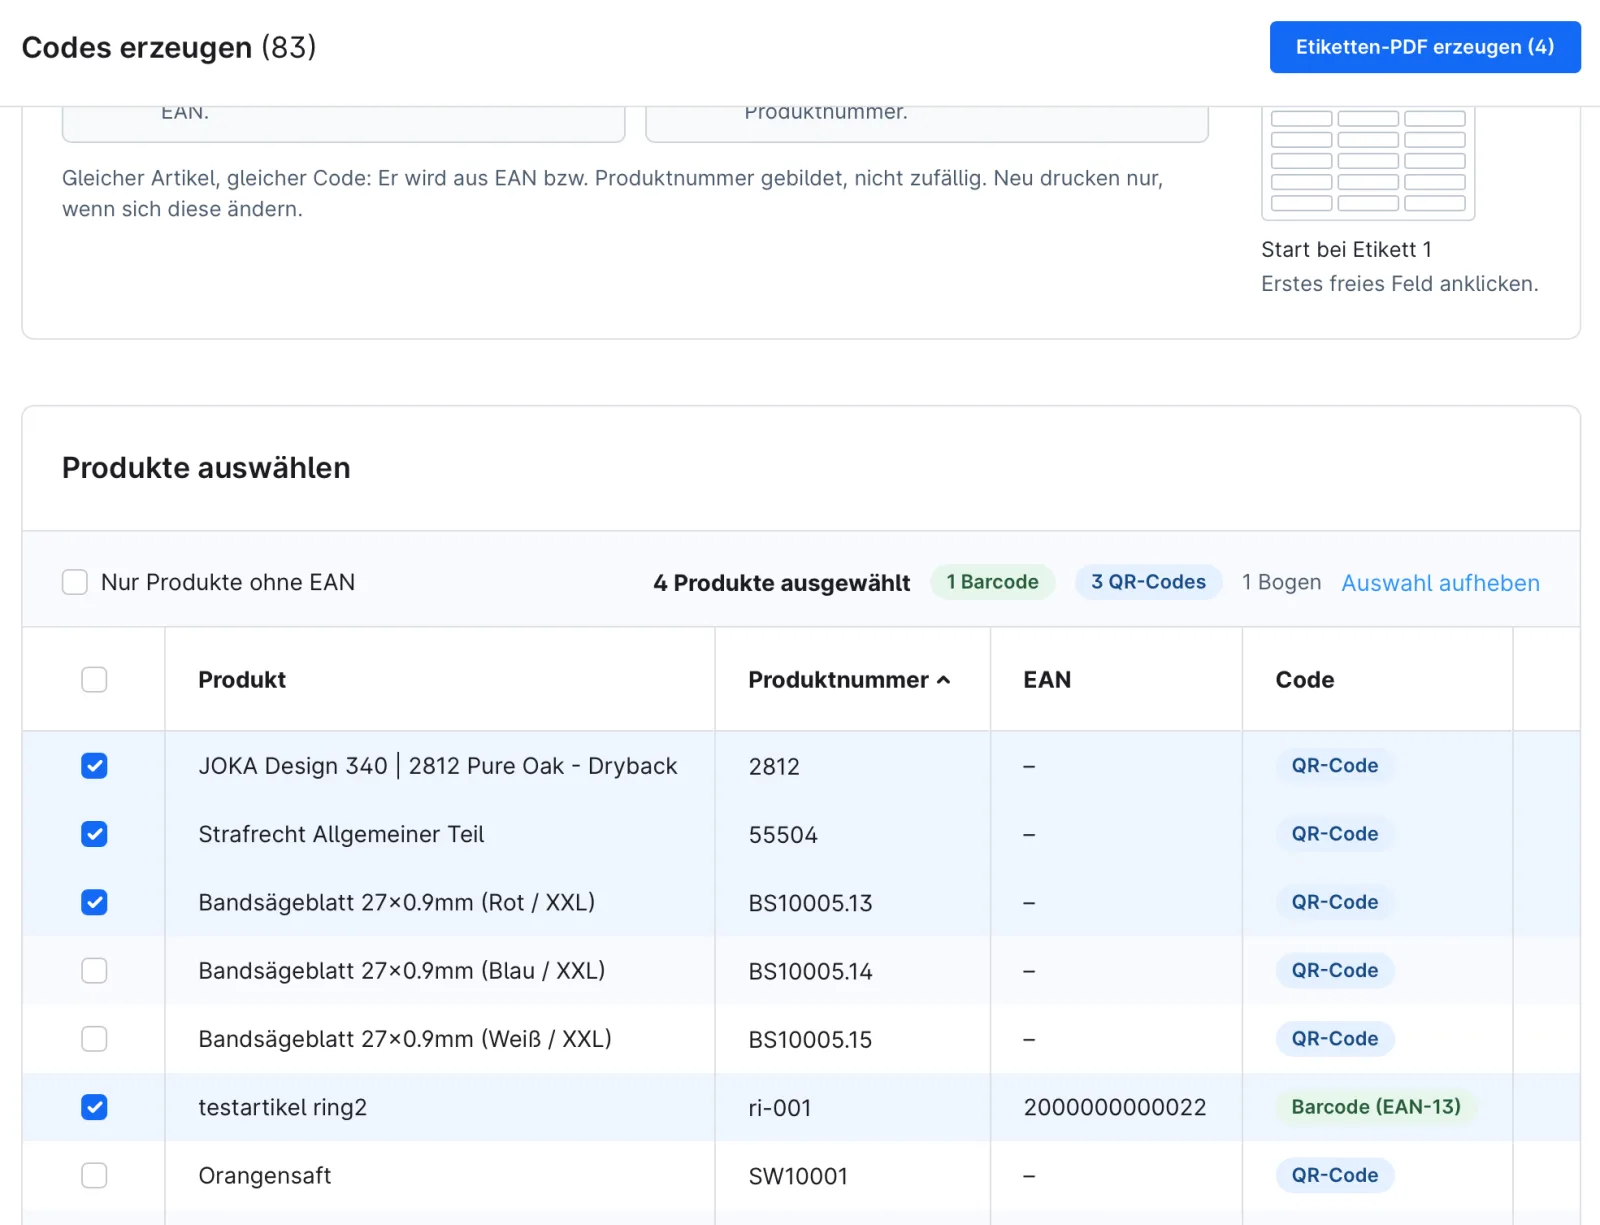1600x1225 pixels.
Task: Click QR-Code badge for BS10005.13
Action: (1334, 902)
